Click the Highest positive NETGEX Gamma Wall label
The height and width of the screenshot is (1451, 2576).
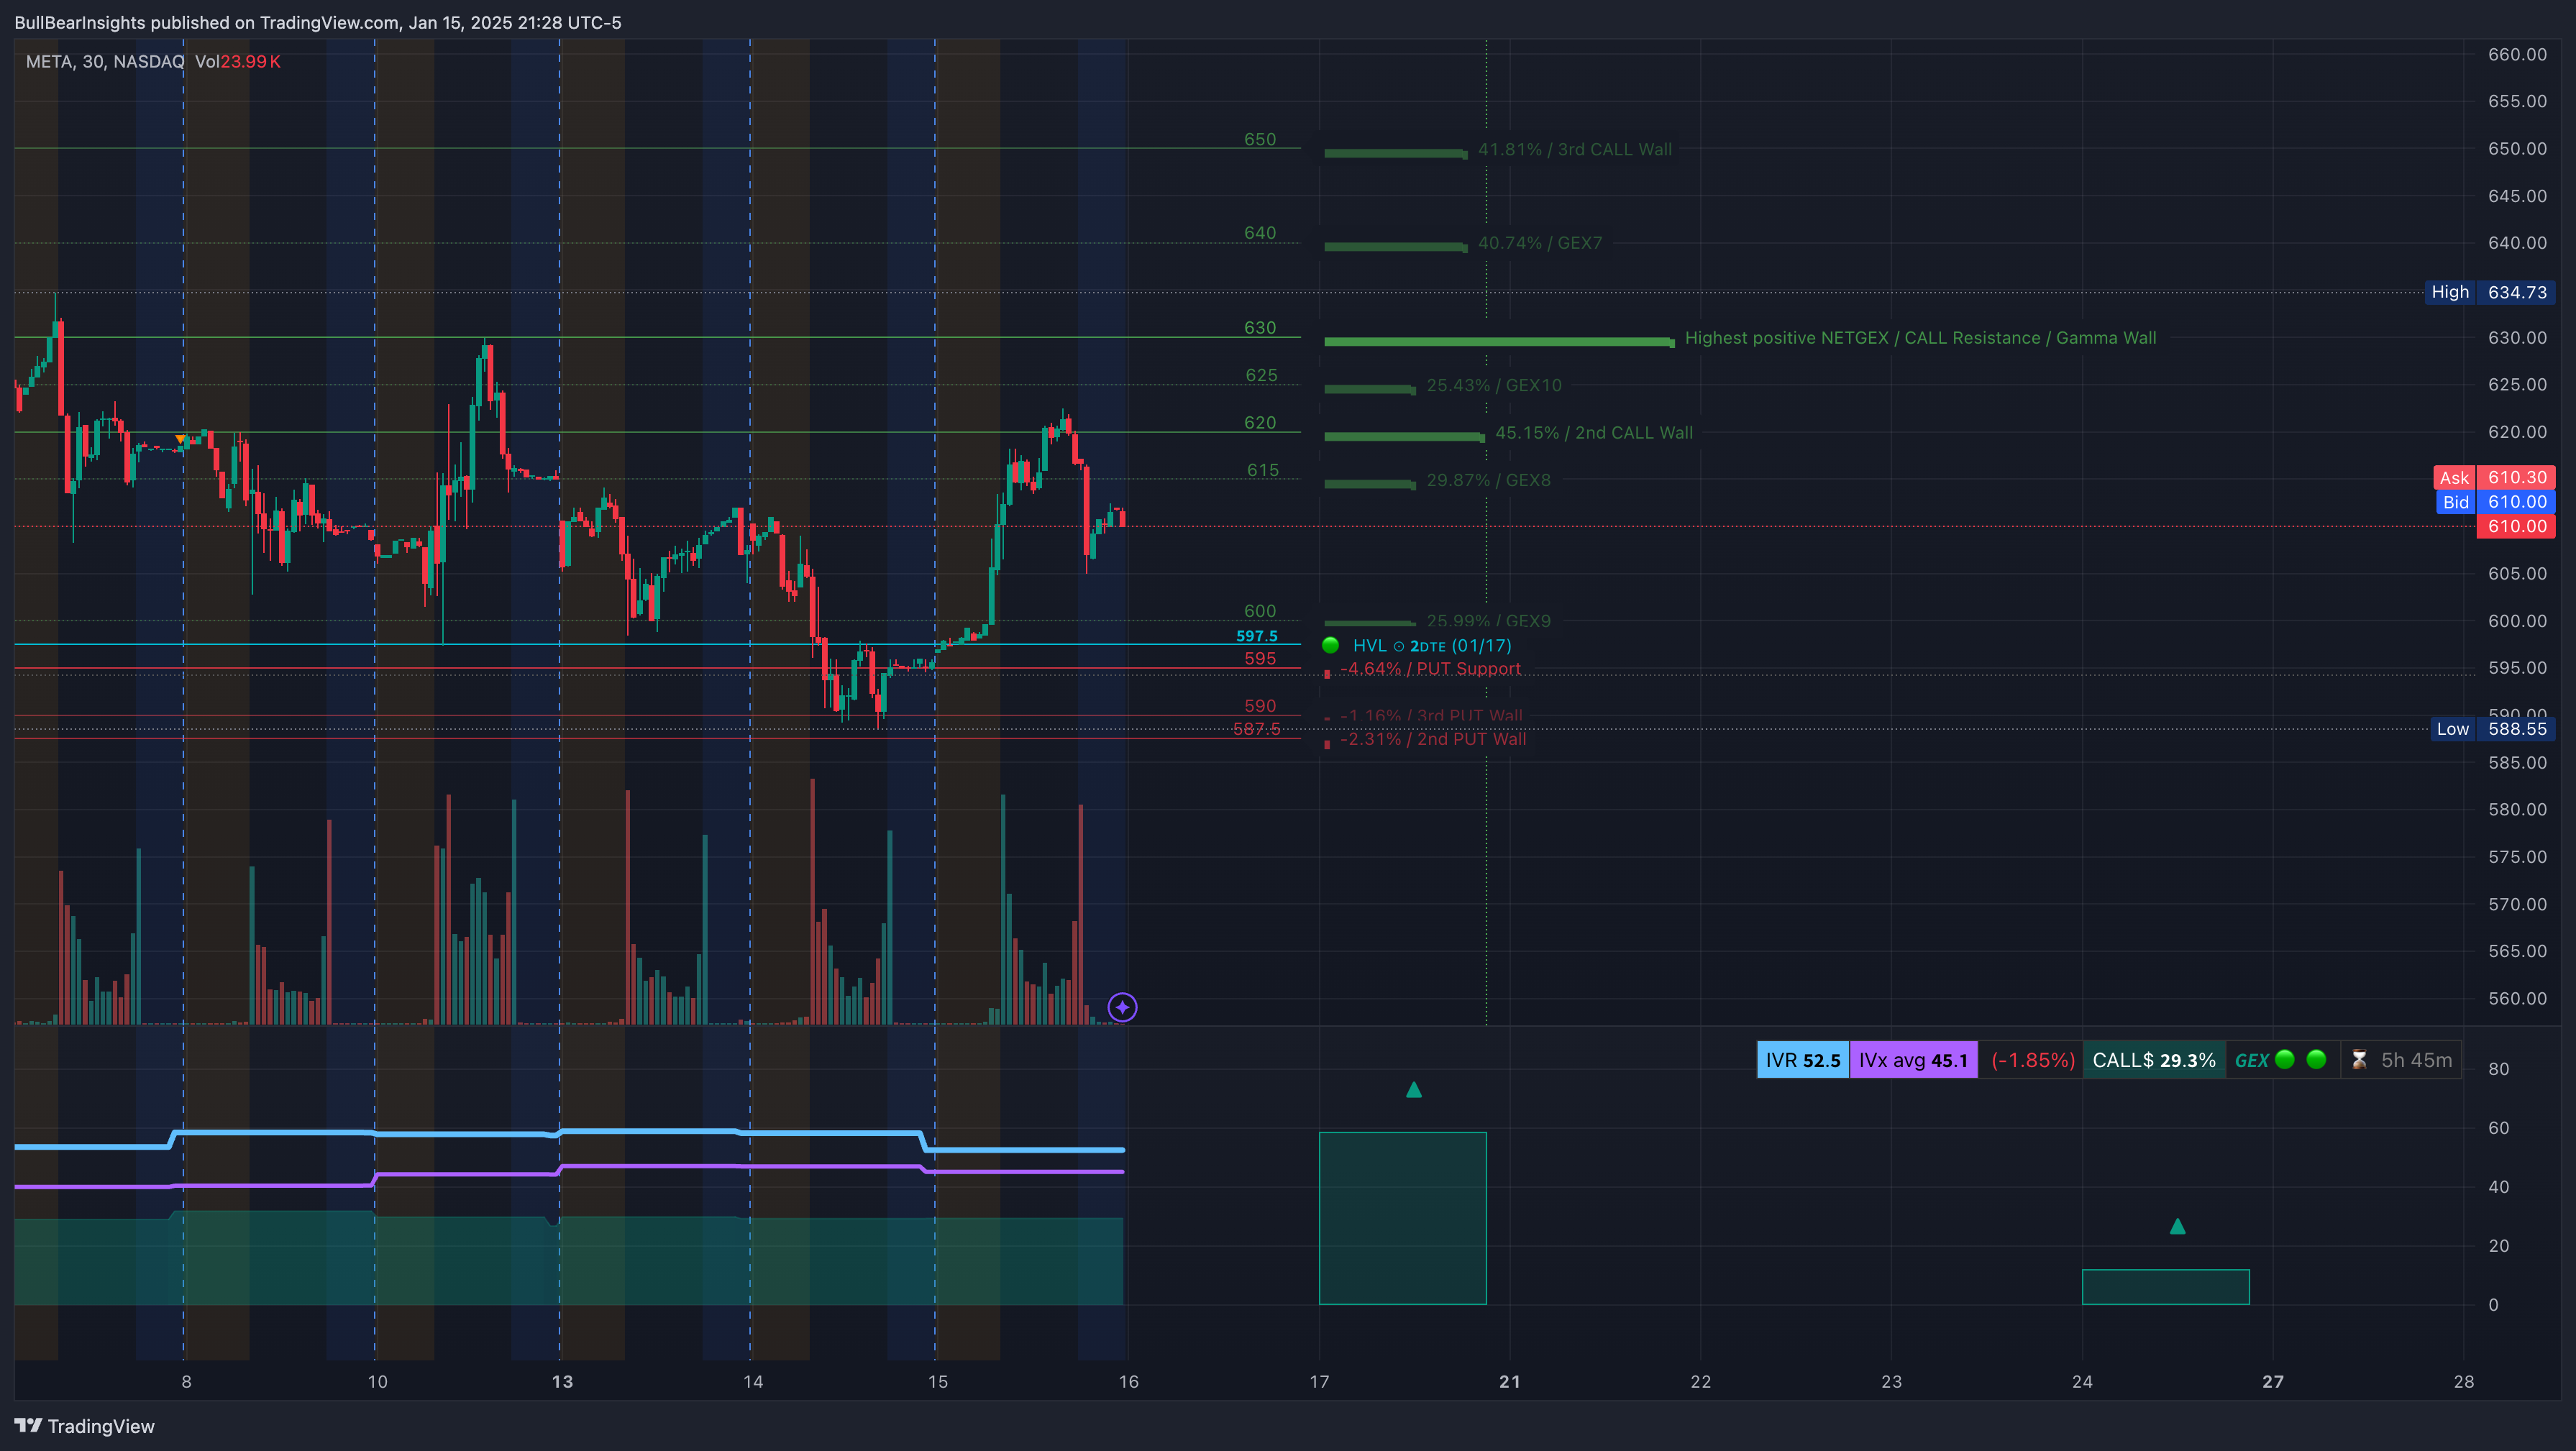tap(1920, 338)
